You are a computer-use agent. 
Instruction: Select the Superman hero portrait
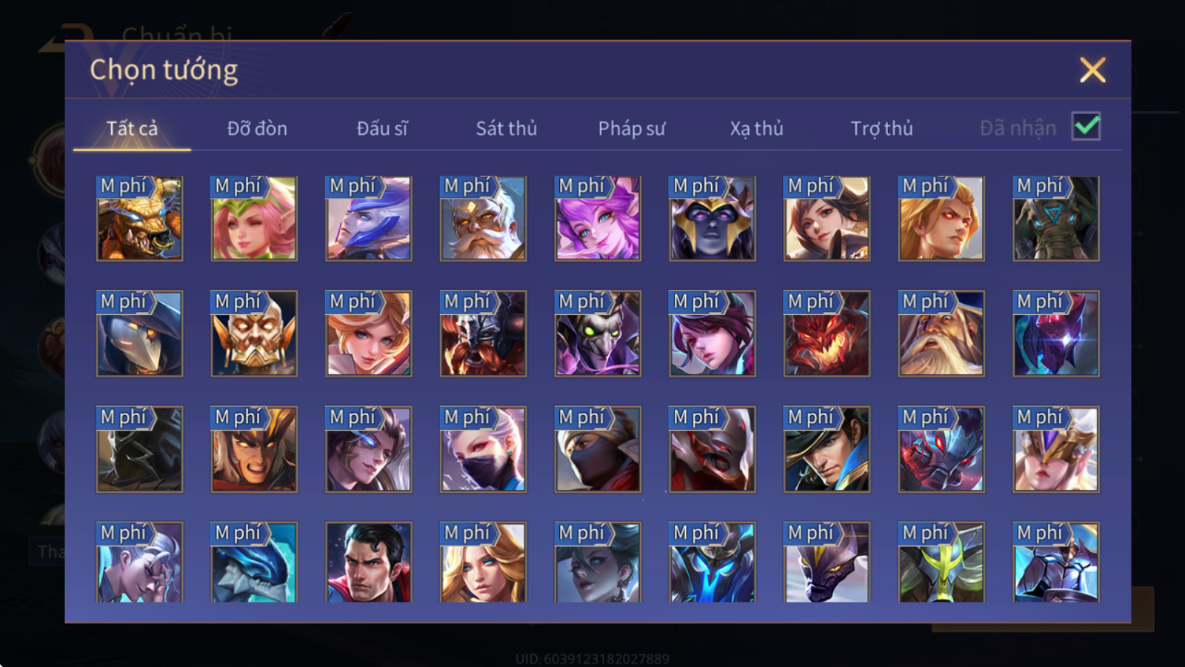click(x=369, y=562)
